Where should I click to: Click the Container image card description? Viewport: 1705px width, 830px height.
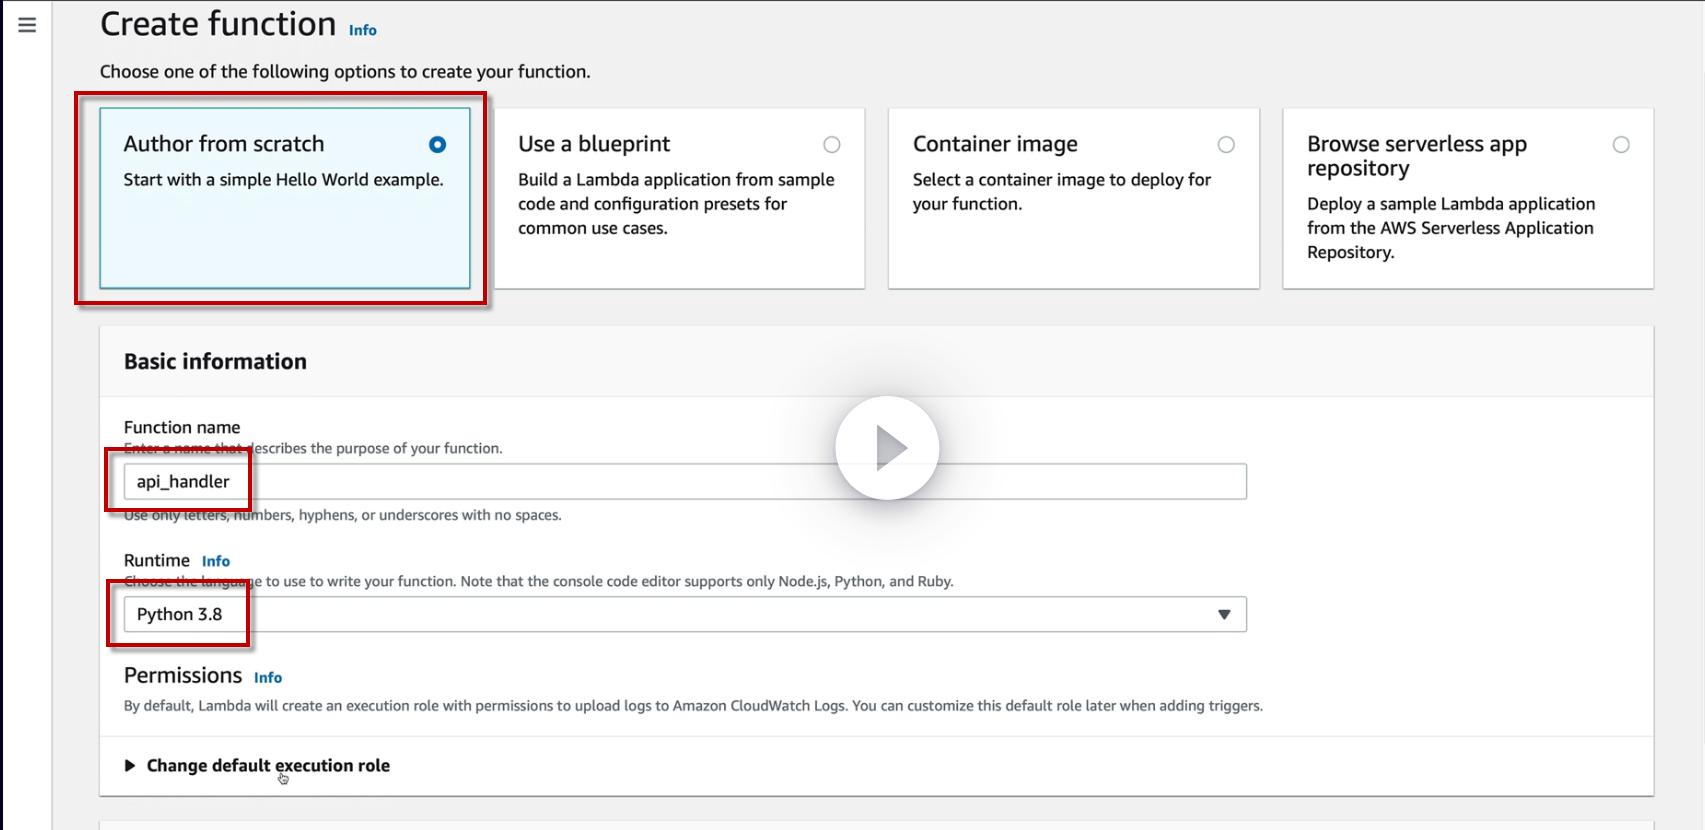1061,192
